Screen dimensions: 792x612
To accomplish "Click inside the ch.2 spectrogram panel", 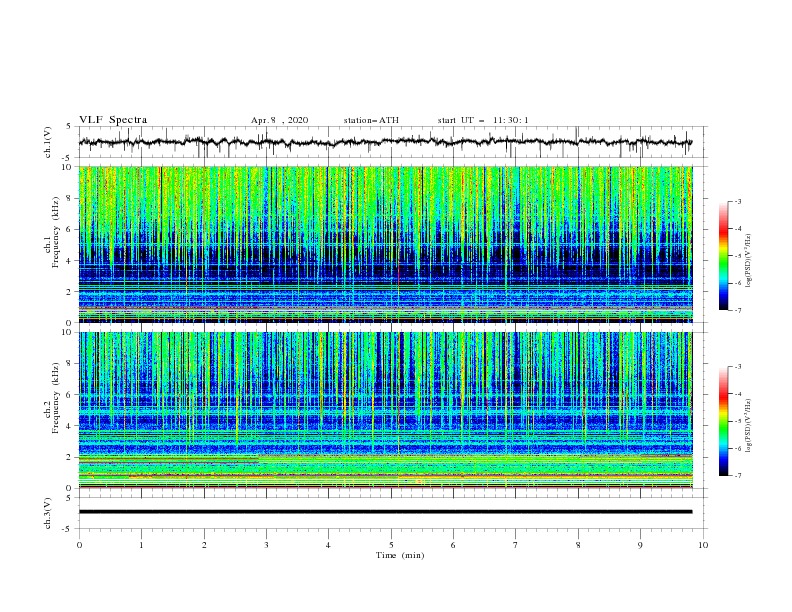I will coord(385,410).
